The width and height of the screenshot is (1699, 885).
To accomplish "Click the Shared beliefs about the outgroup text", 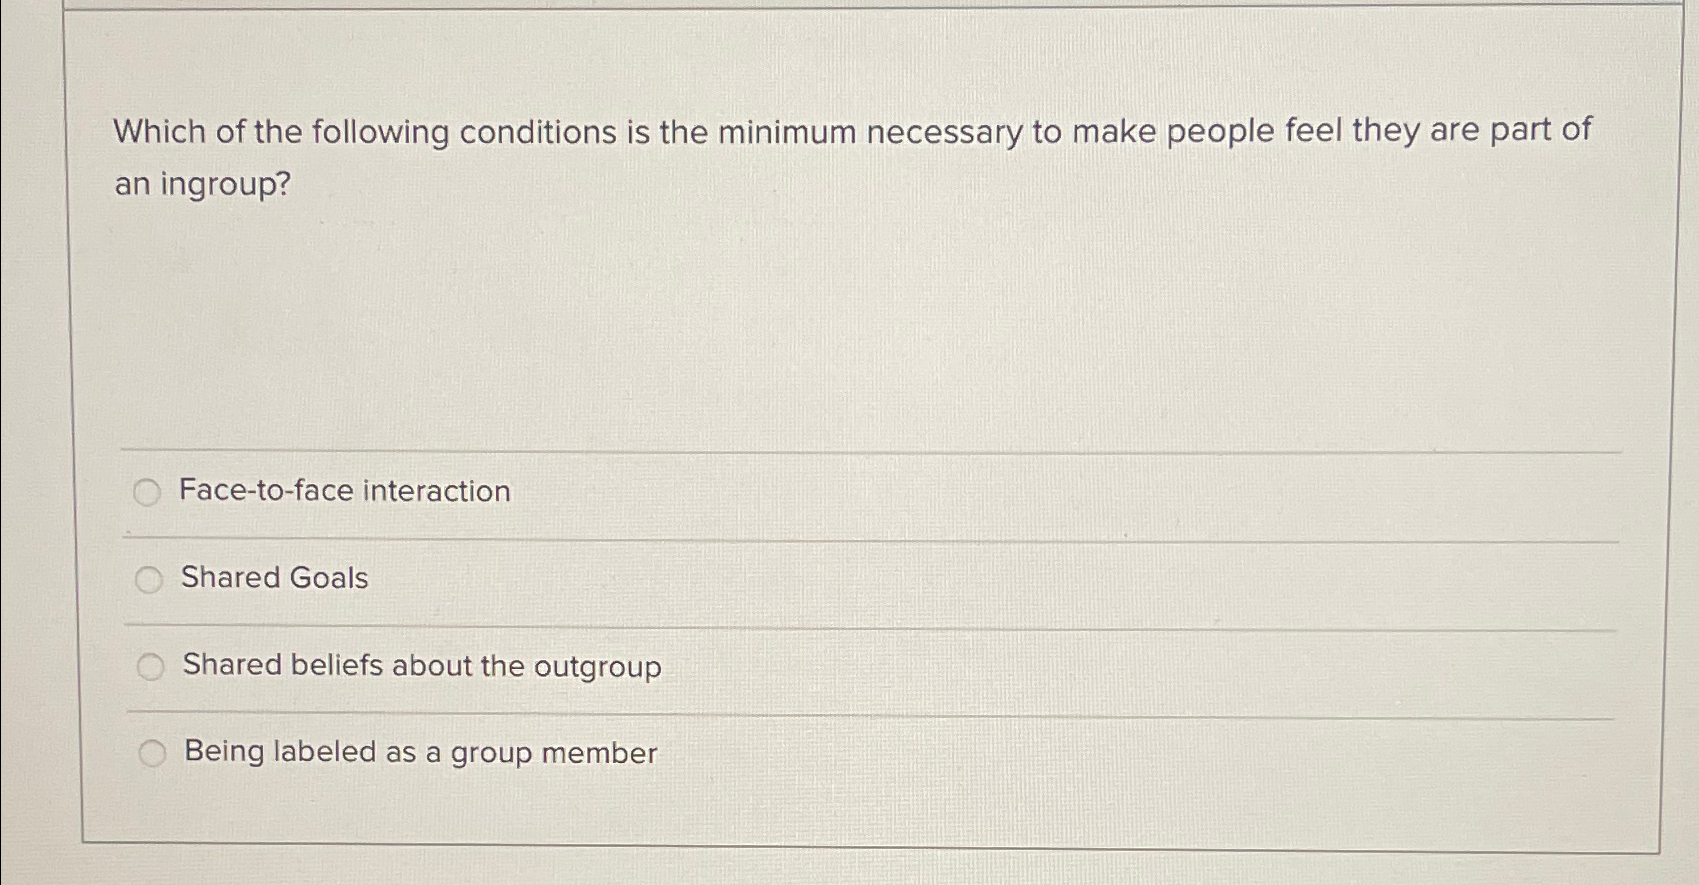I will pyautogui.click(x=420, y=666).
